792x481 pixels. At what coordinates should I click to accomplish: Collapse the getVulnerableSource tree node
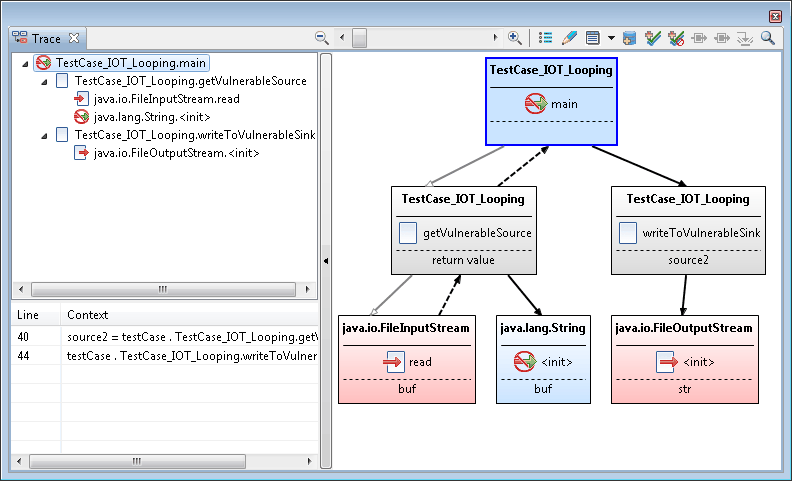(44, 81)
